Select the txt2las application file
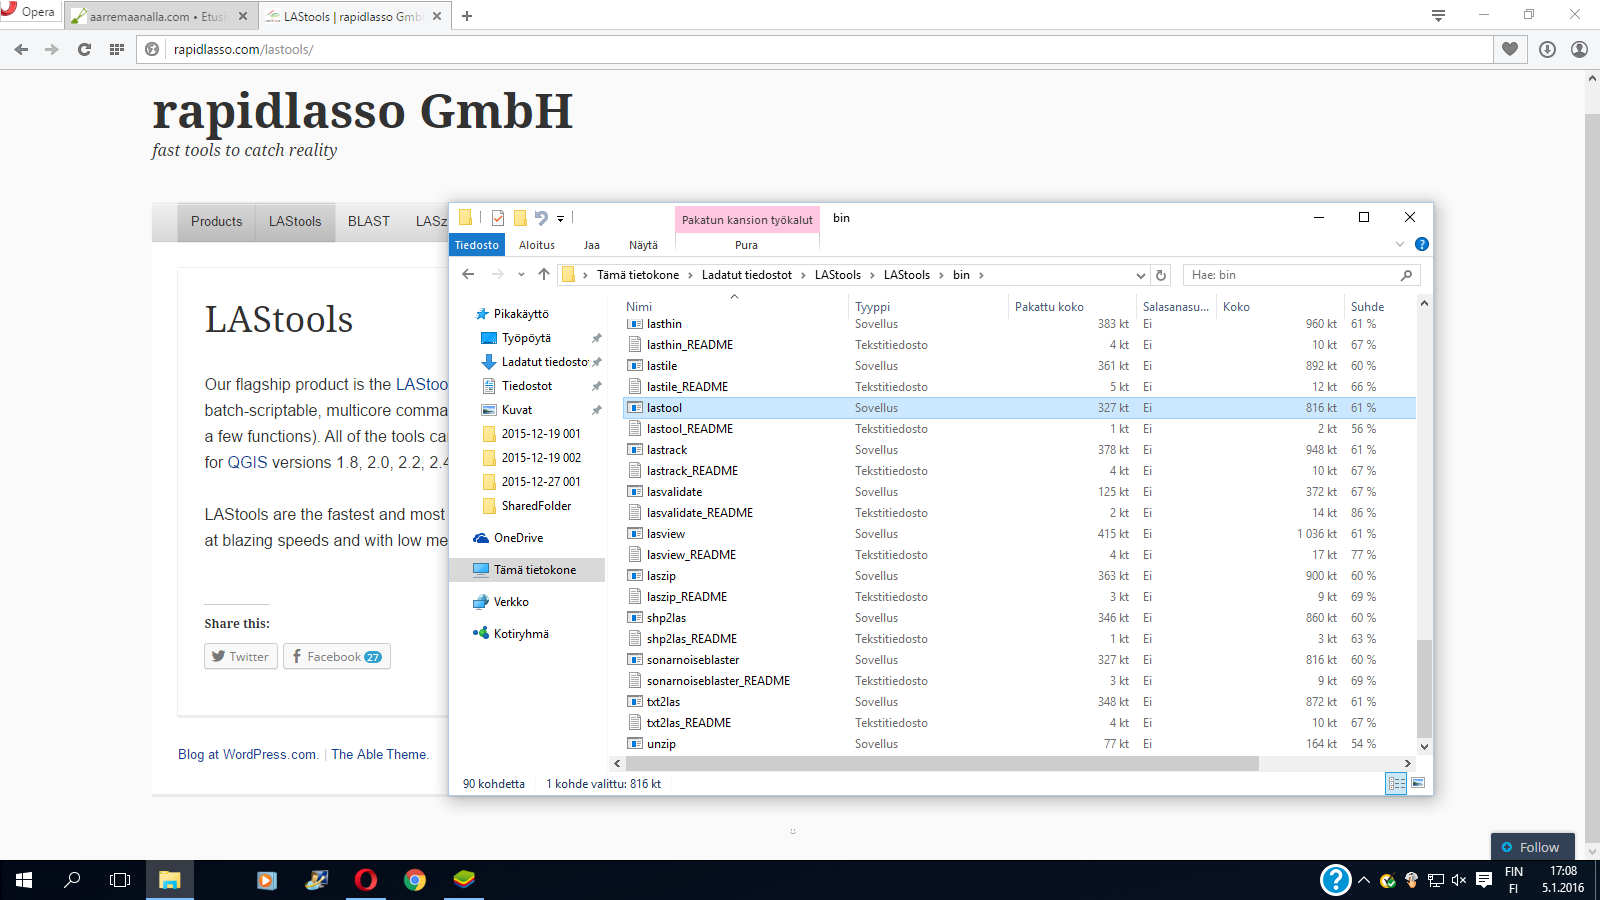Image resolution: width=1600 pixels, height=900 pixels. pos(663,702)
